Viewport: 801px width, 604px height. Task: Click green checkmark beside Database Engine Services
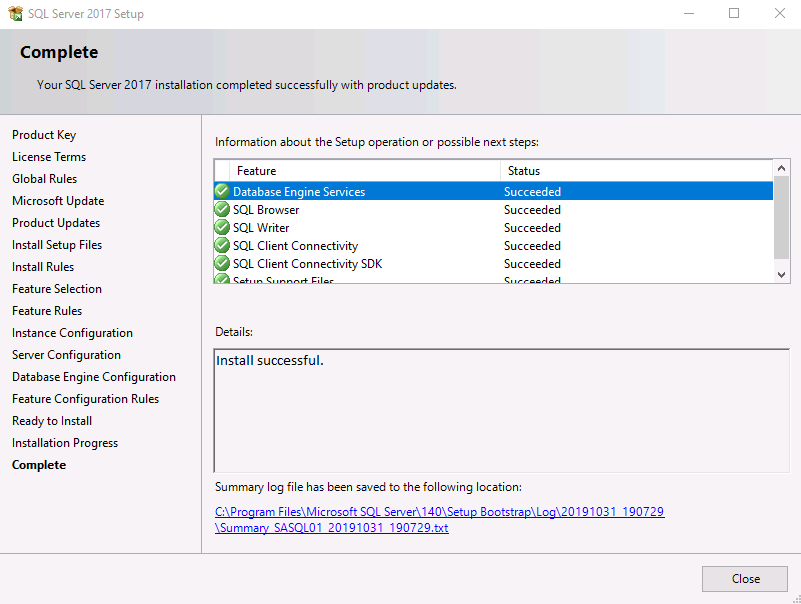coord(222,191)
